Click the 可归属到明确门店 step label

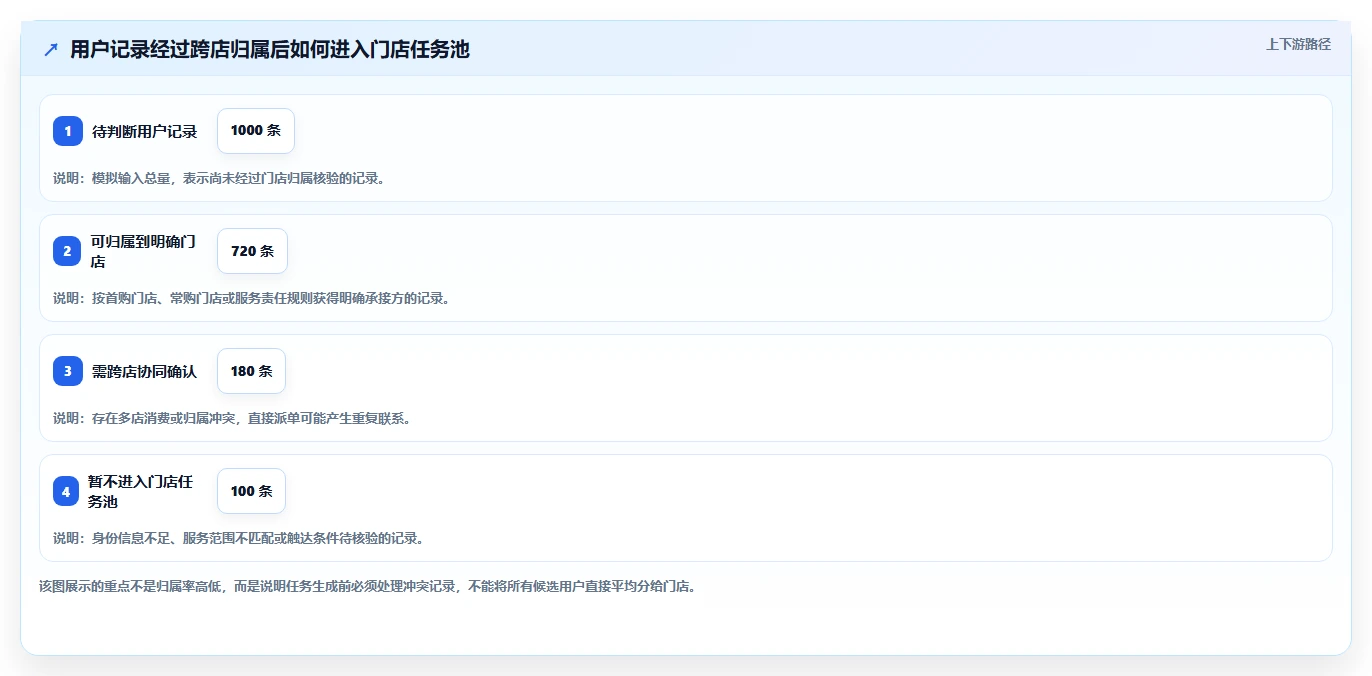(143, 251)
